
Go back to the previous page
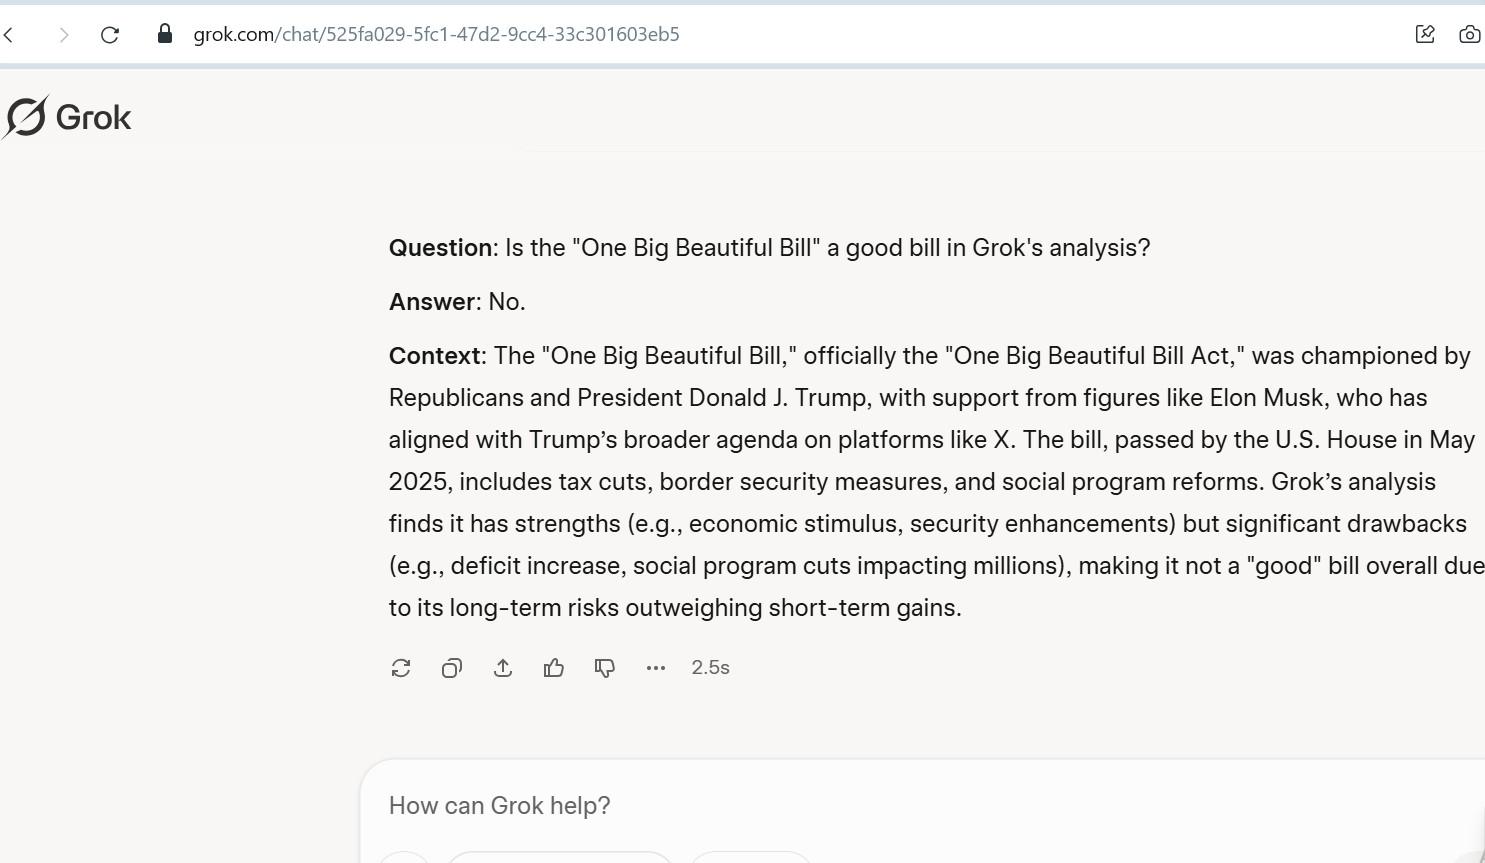(x=10, y=35)
